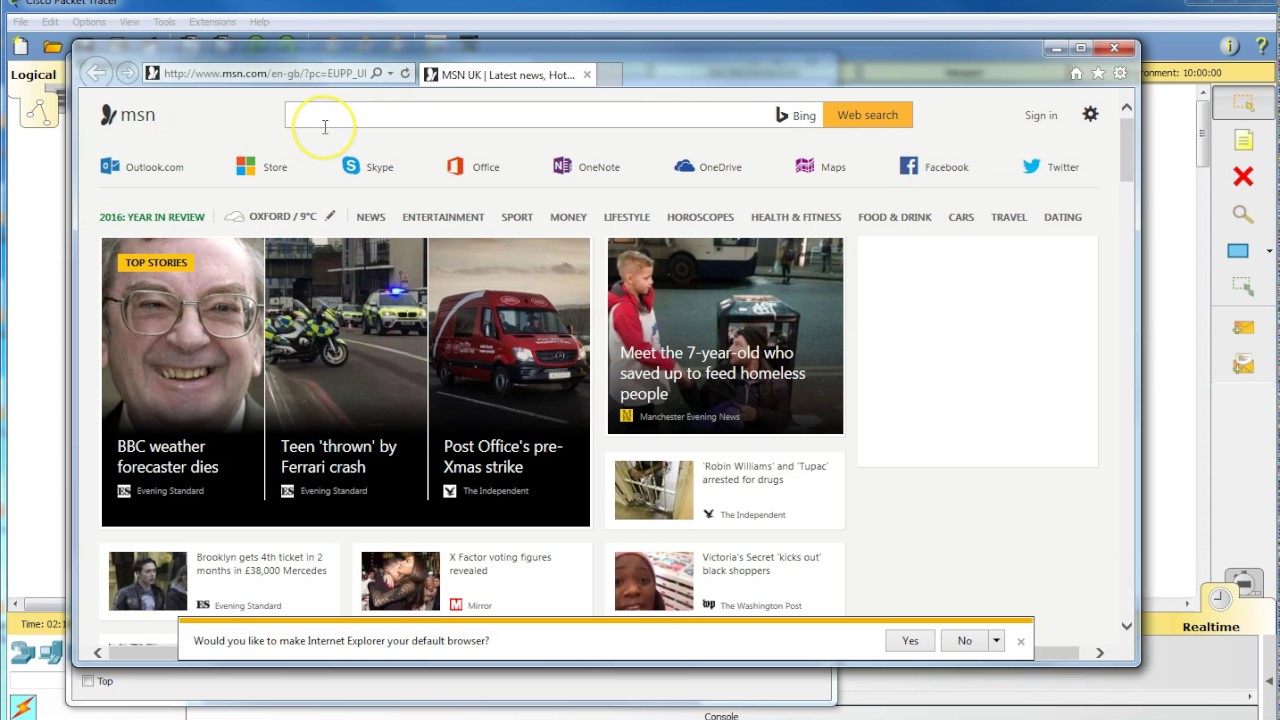Viewport: 1280px width, 720px height.
Task: Go back using the browser Back arrow
Action: point(96,73)
